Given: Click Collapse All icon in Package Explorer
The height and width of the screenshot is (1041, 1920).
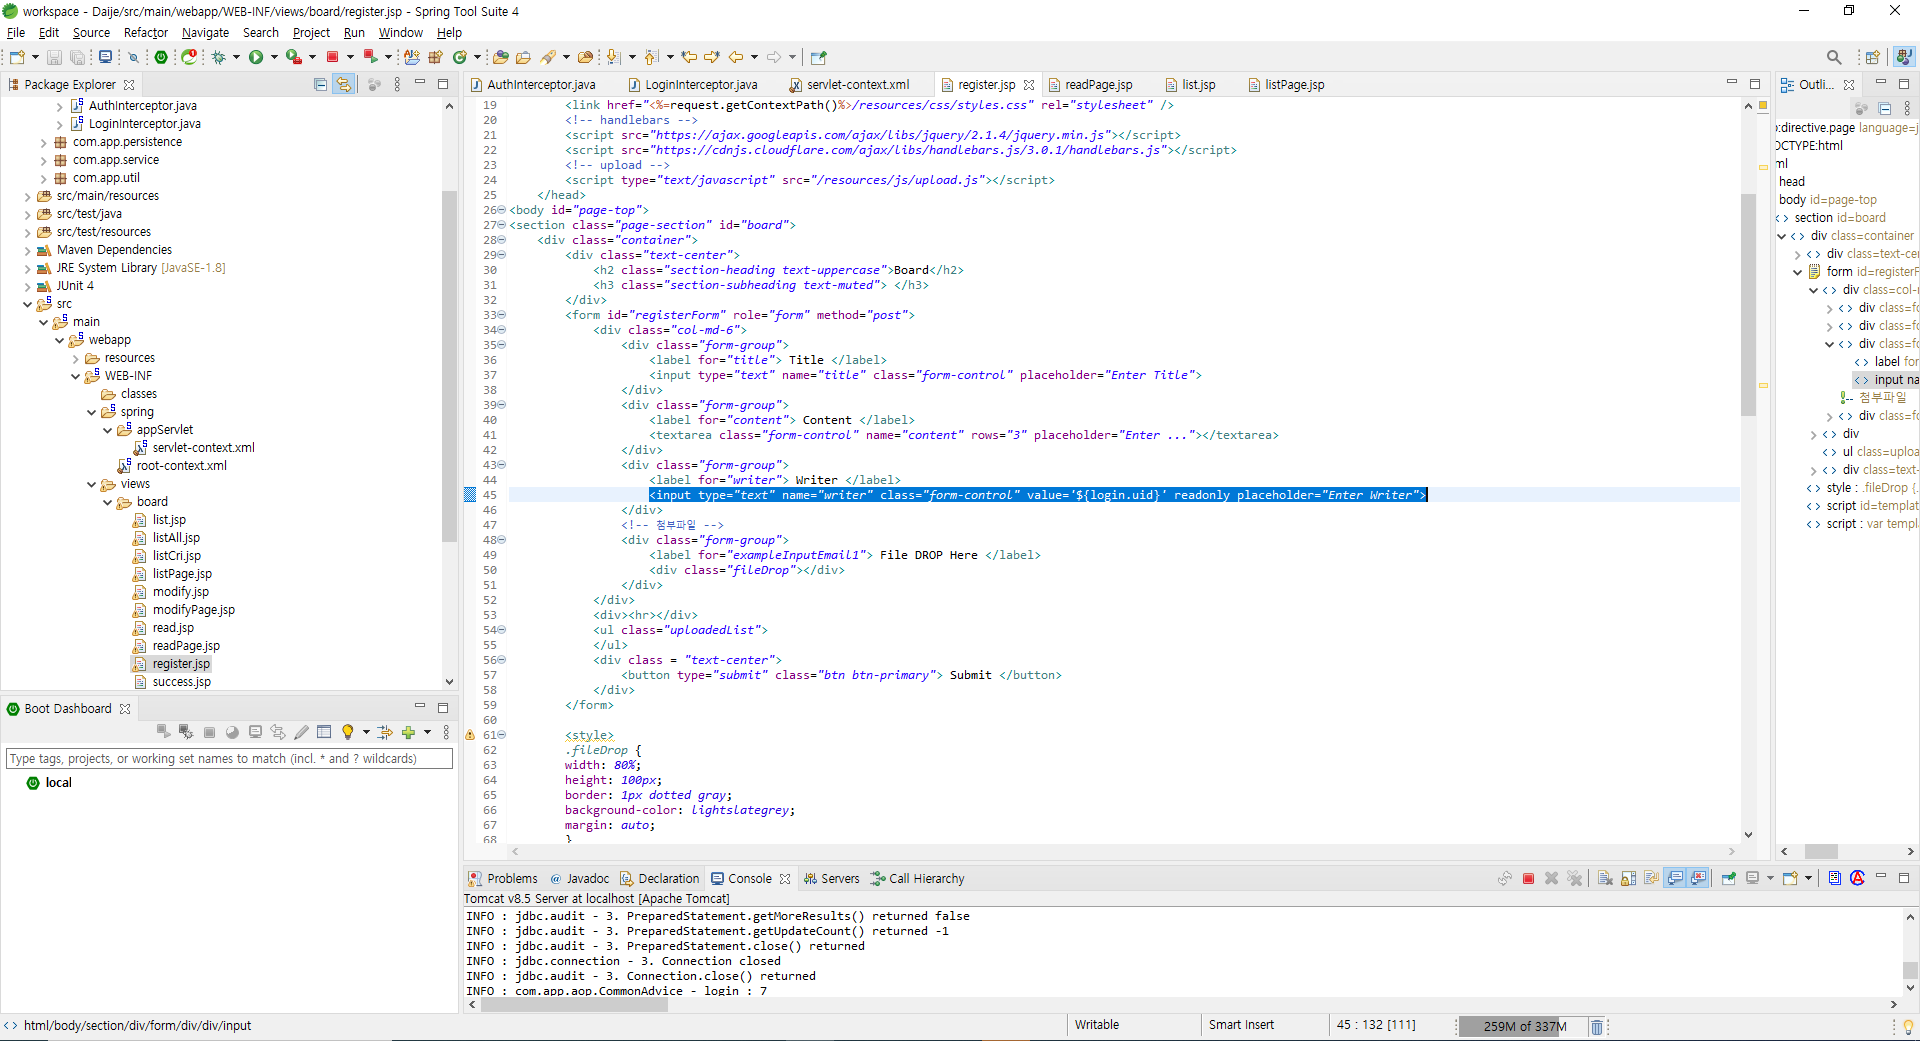Looking at the screenshot, I should pos(320,85).
